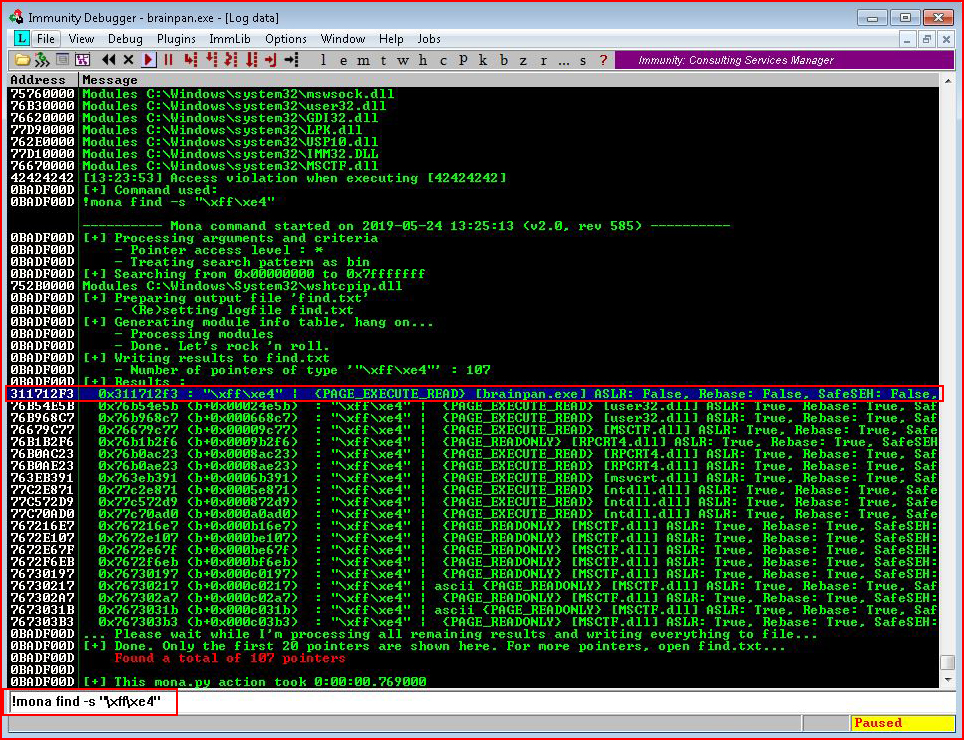This screenshot has width=964, height=740.
Task: Show References with 'r' button
Action: [x=543, y=60]
